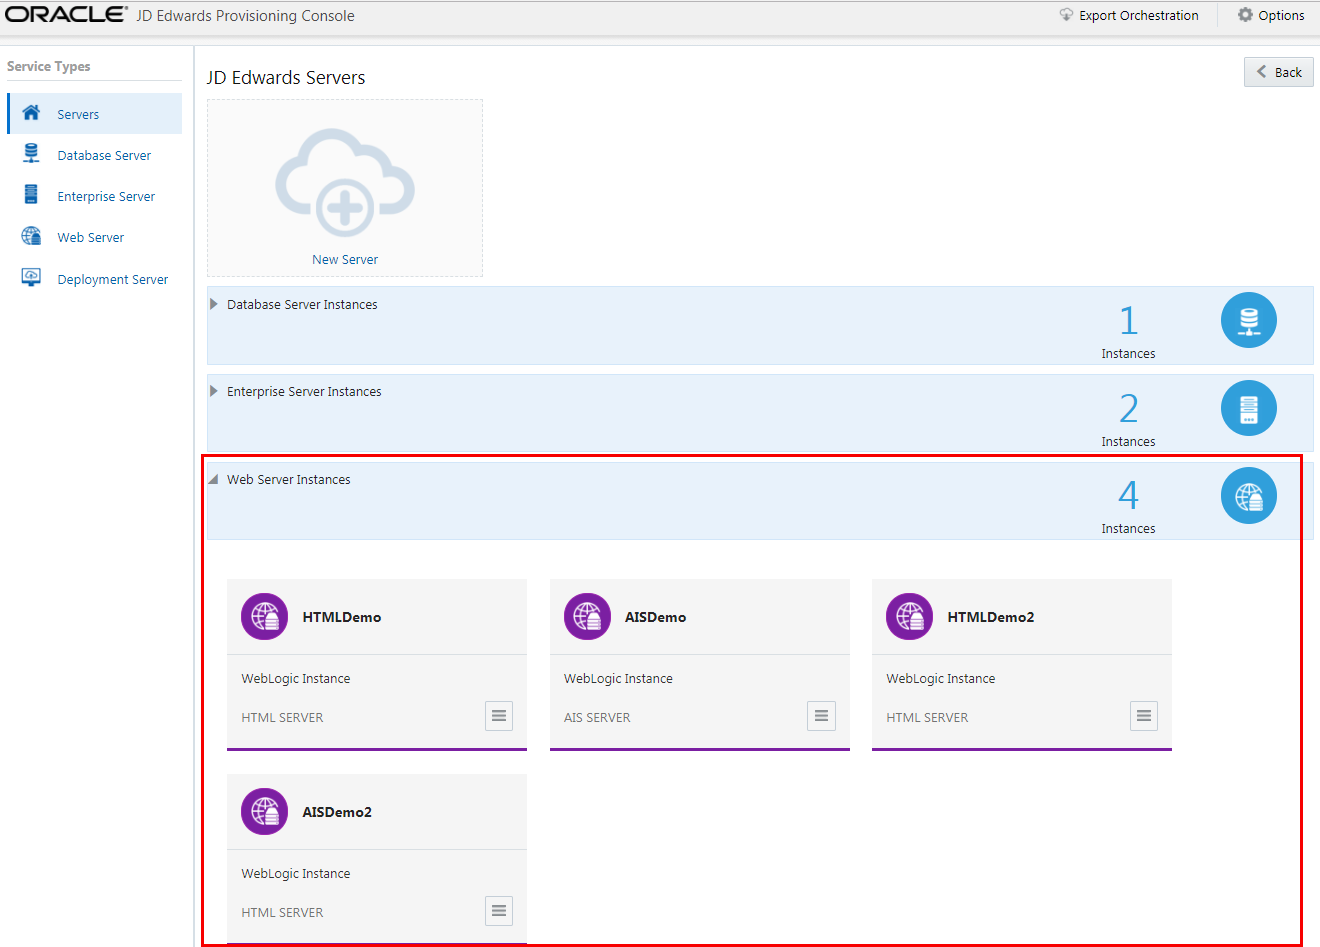Click Export Orchestration
This screenshot has width=1320, height=947.
coord(1129,15)
